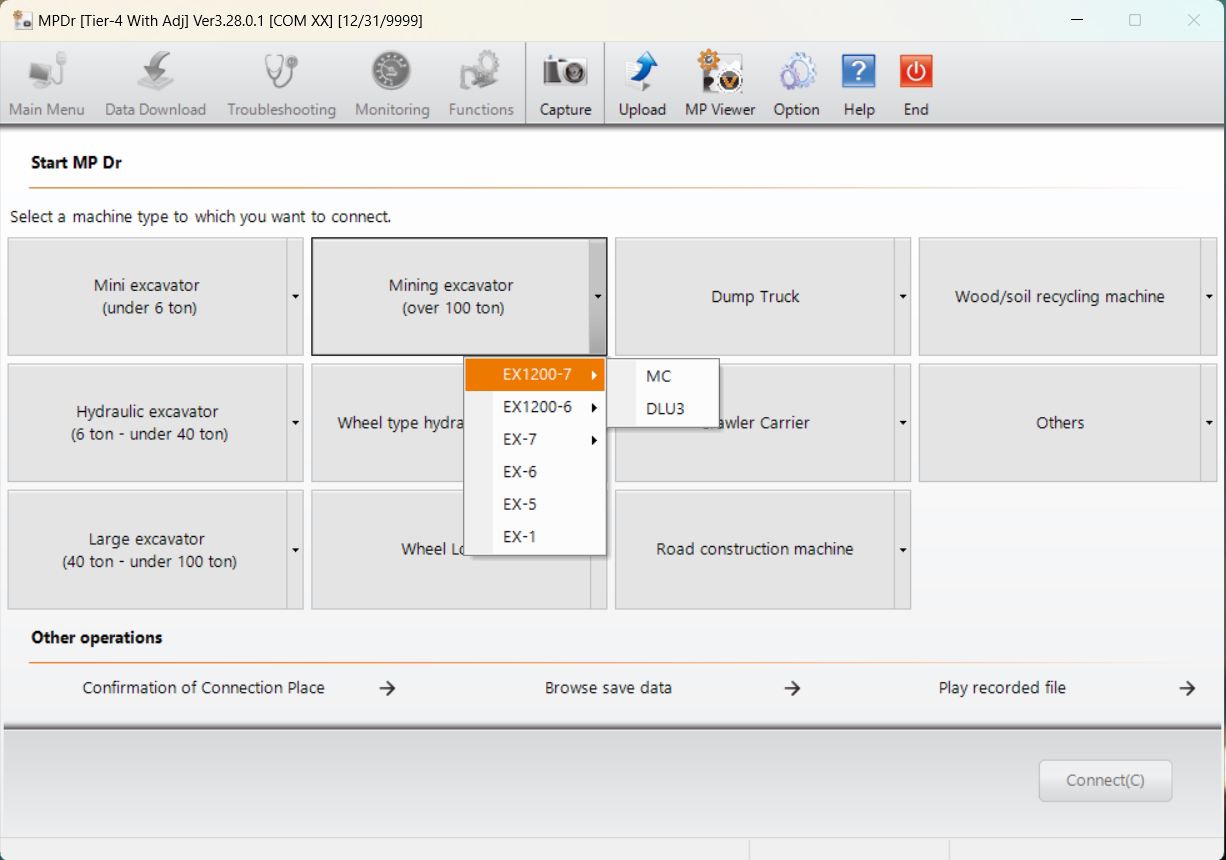
Task: Click End to exit MPDr
Action: pyautogui.click(x=915, y=83)
